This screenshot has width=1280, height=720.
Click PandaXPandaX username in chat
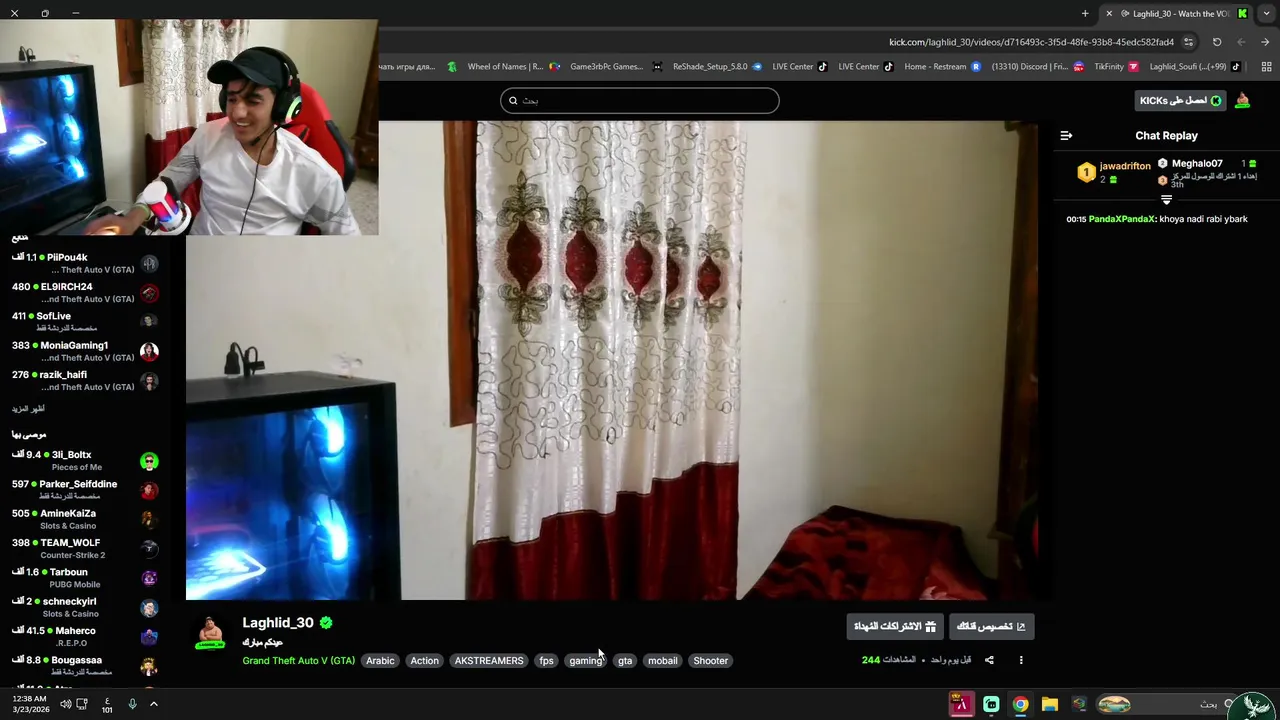[x=1122, y=219]
